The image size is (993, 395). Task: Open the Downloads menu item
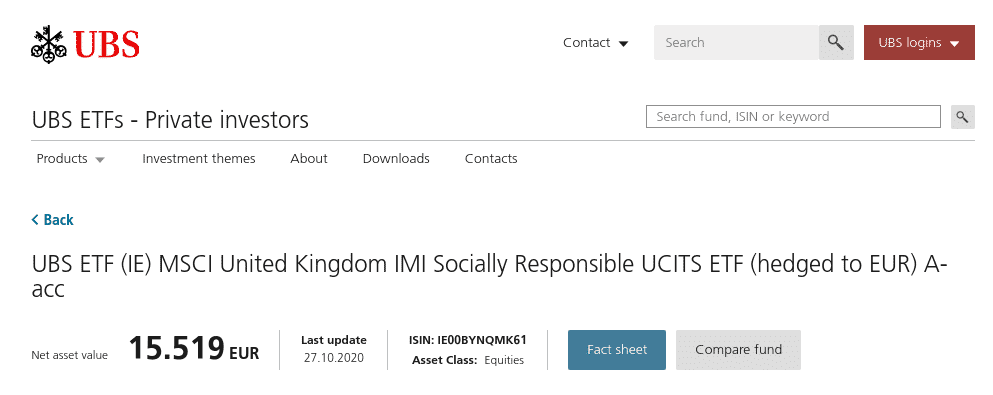click(396, 158)
